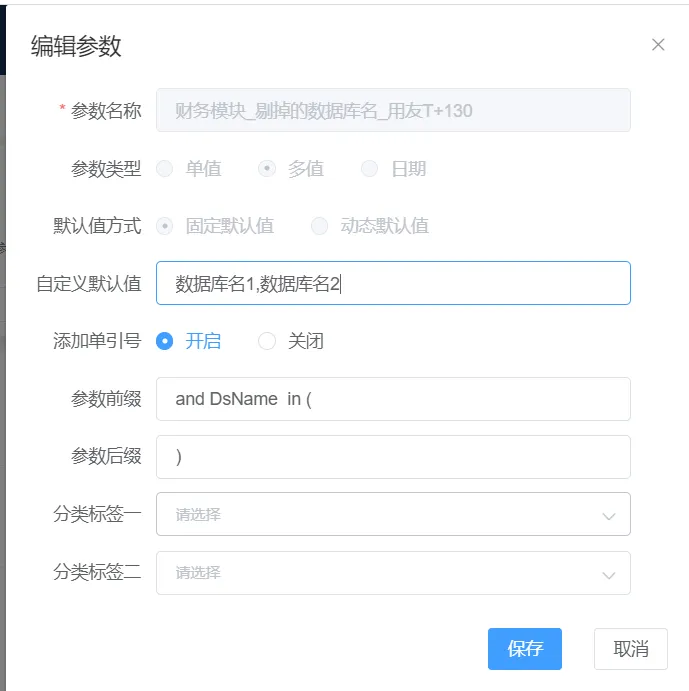The image size is (689, 691).
Task: Click the 默认值方式 label
Action: [x=97, y=226]
